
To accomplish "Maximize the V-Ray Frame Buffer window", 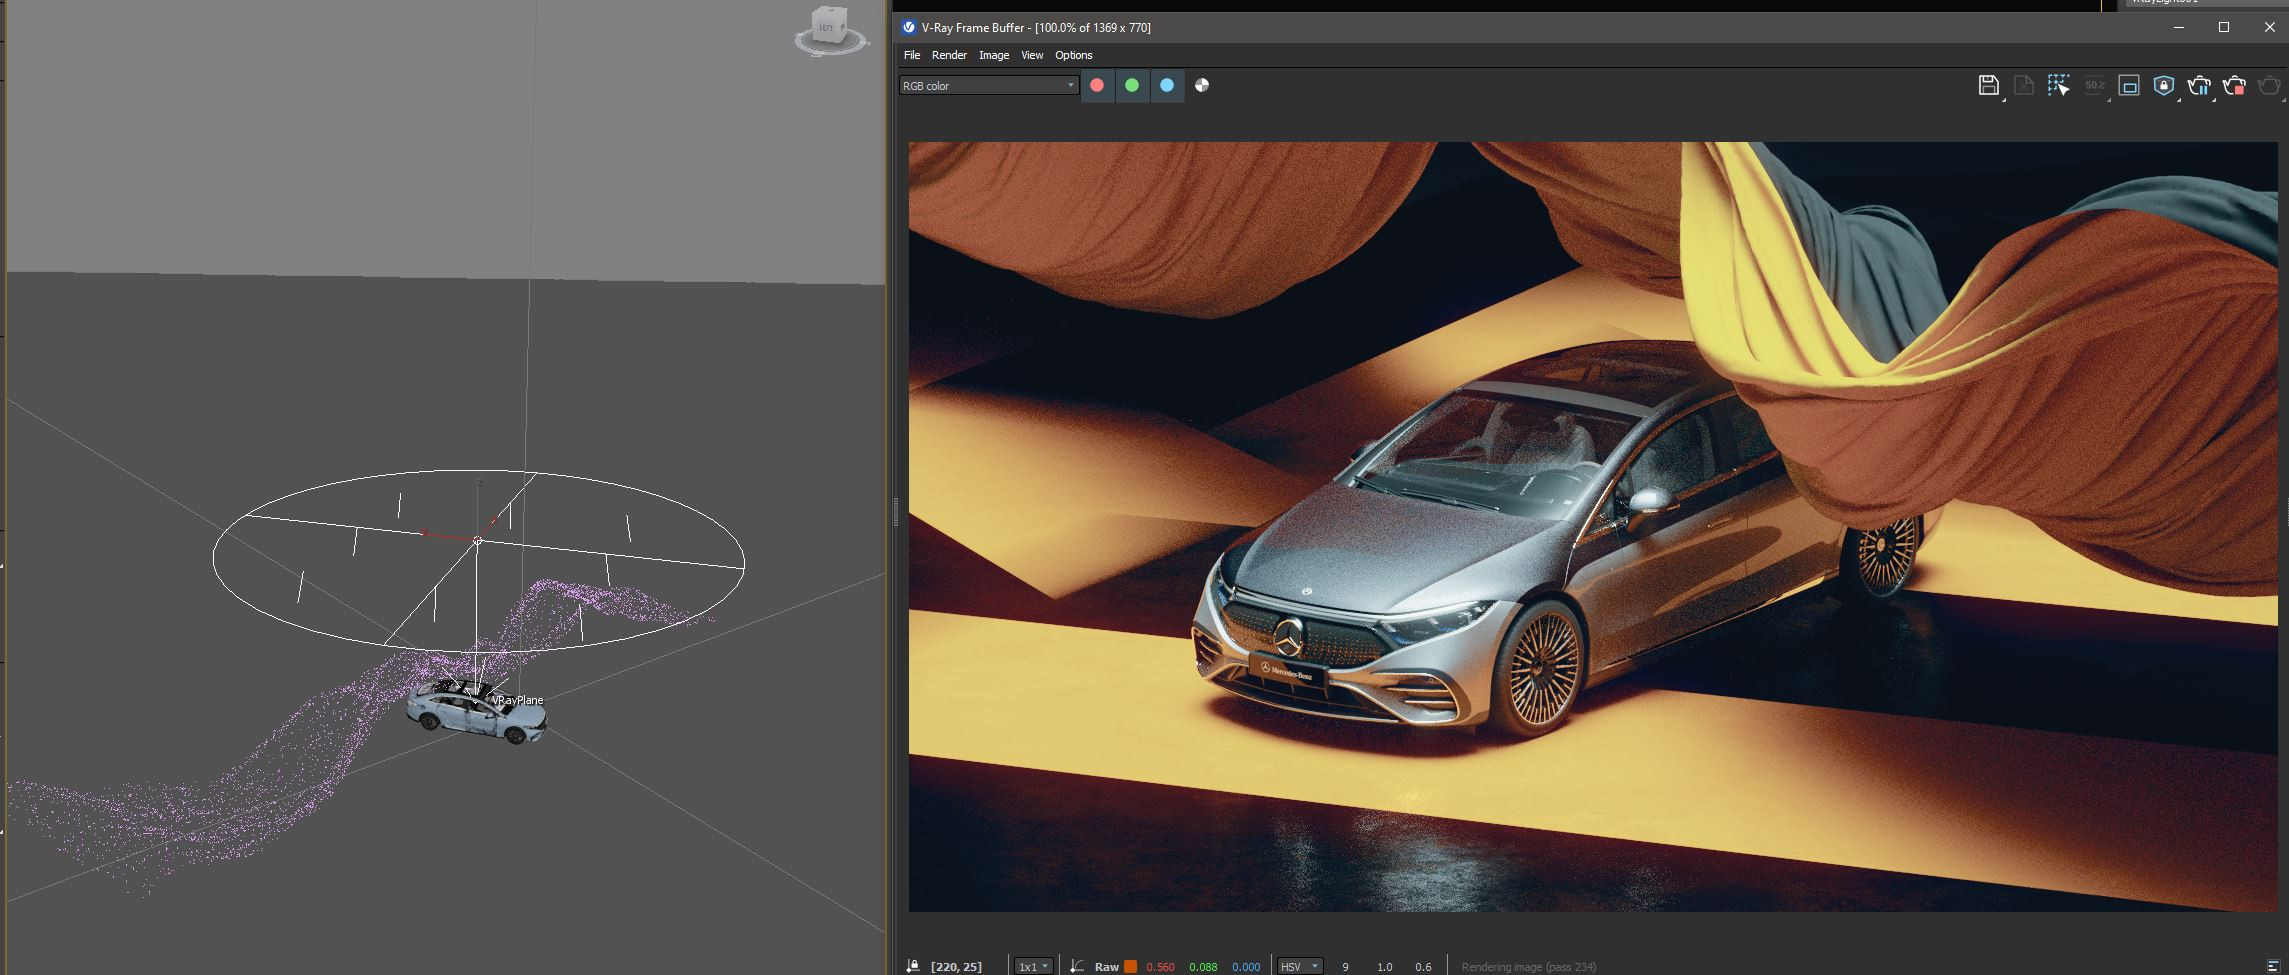I will pyautogui.click(x=2224, y=28).
